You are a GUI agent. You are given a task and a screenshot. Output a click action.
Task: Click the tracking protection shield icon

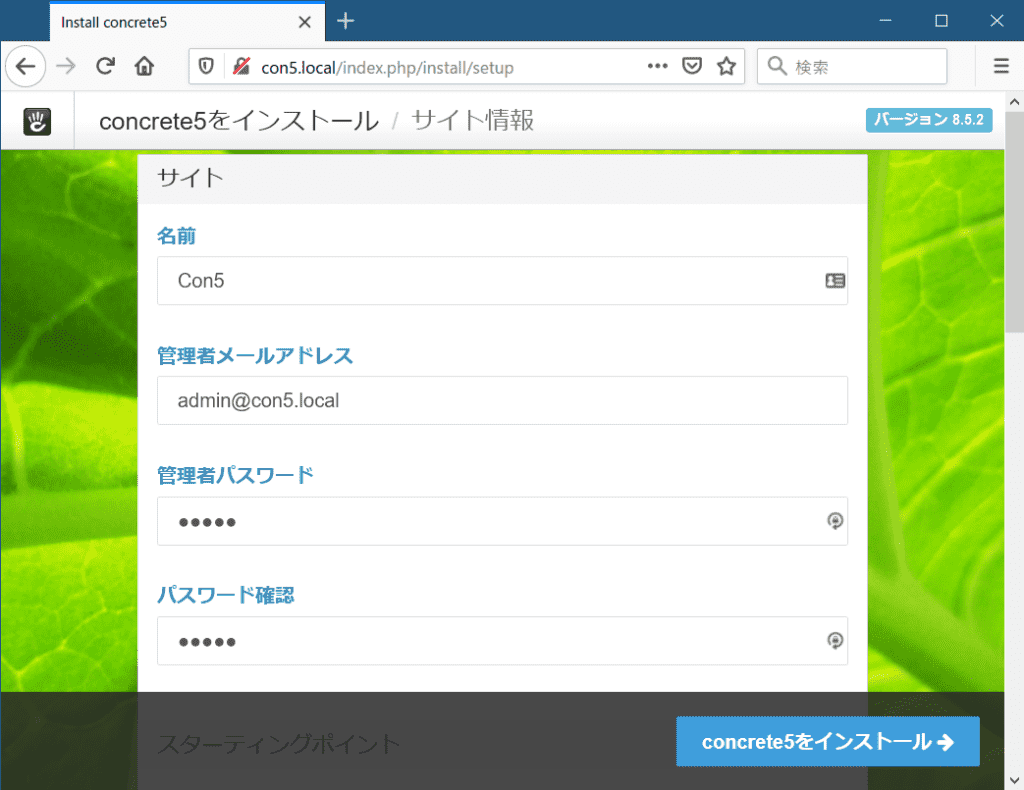(x=206, y=67)
